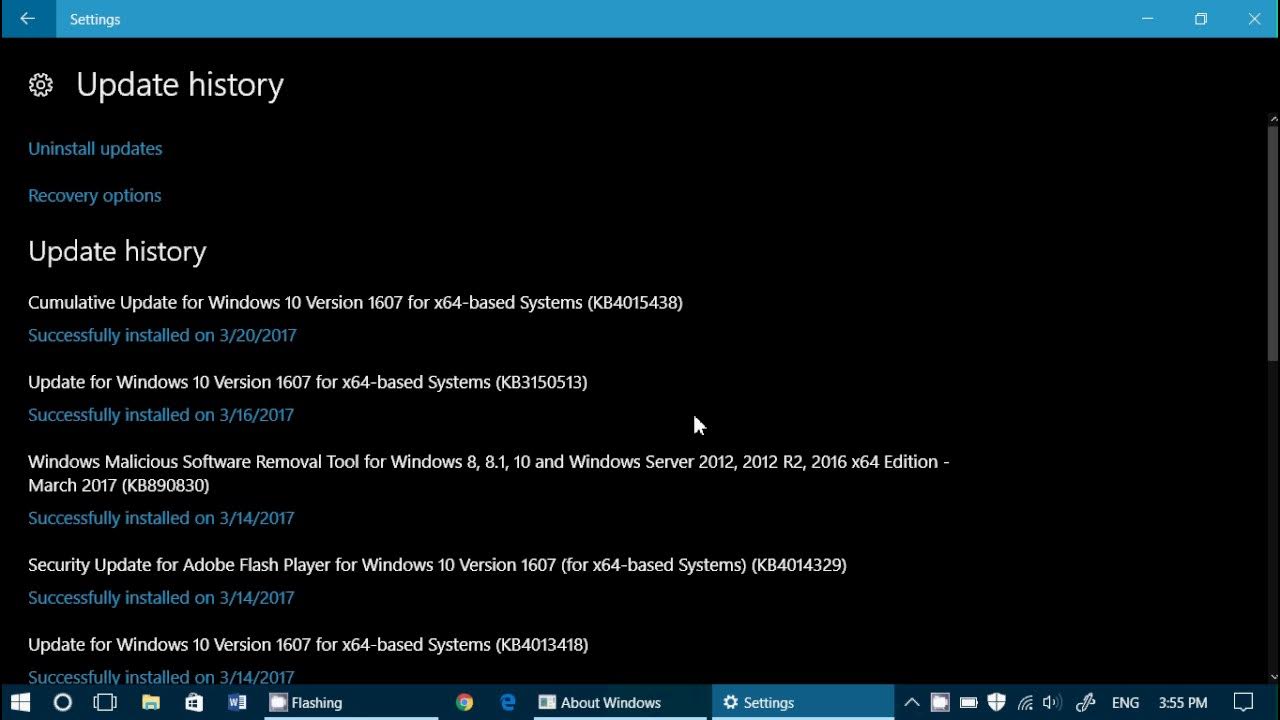Select Adobe Flash Player KB4014329 entry text
This screenshot has width=1280, height=720.
(437, 565)
